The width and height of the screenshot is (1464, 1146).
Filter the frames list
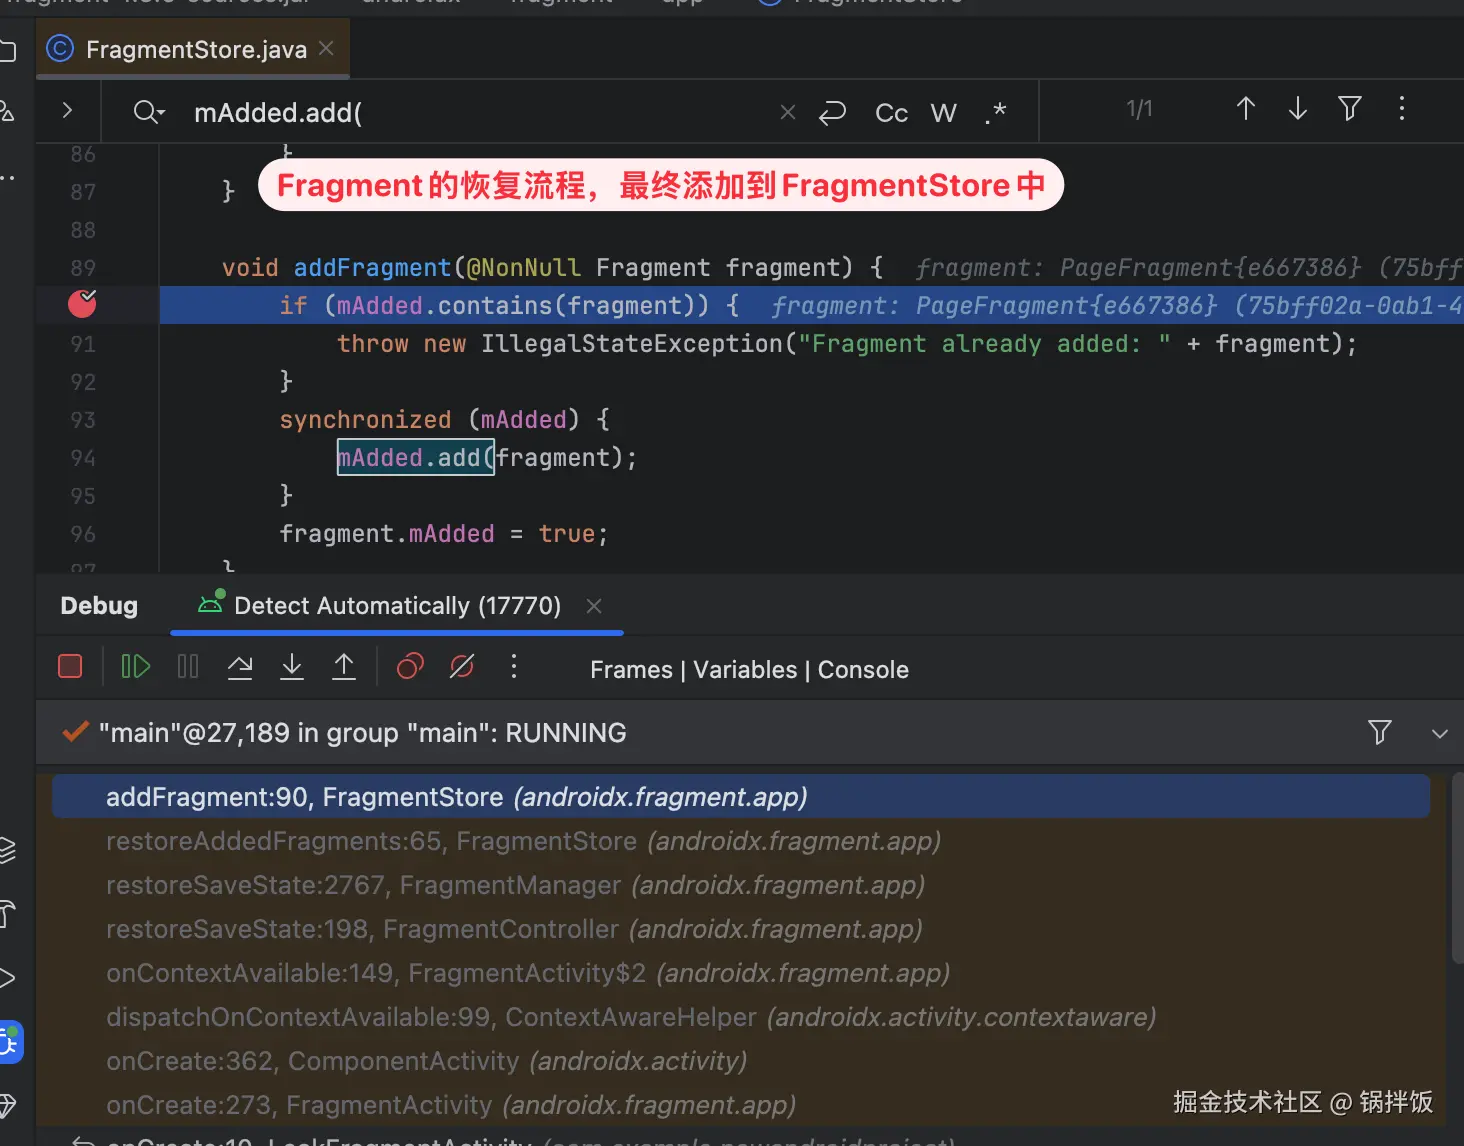click(x=1380, y=732)
